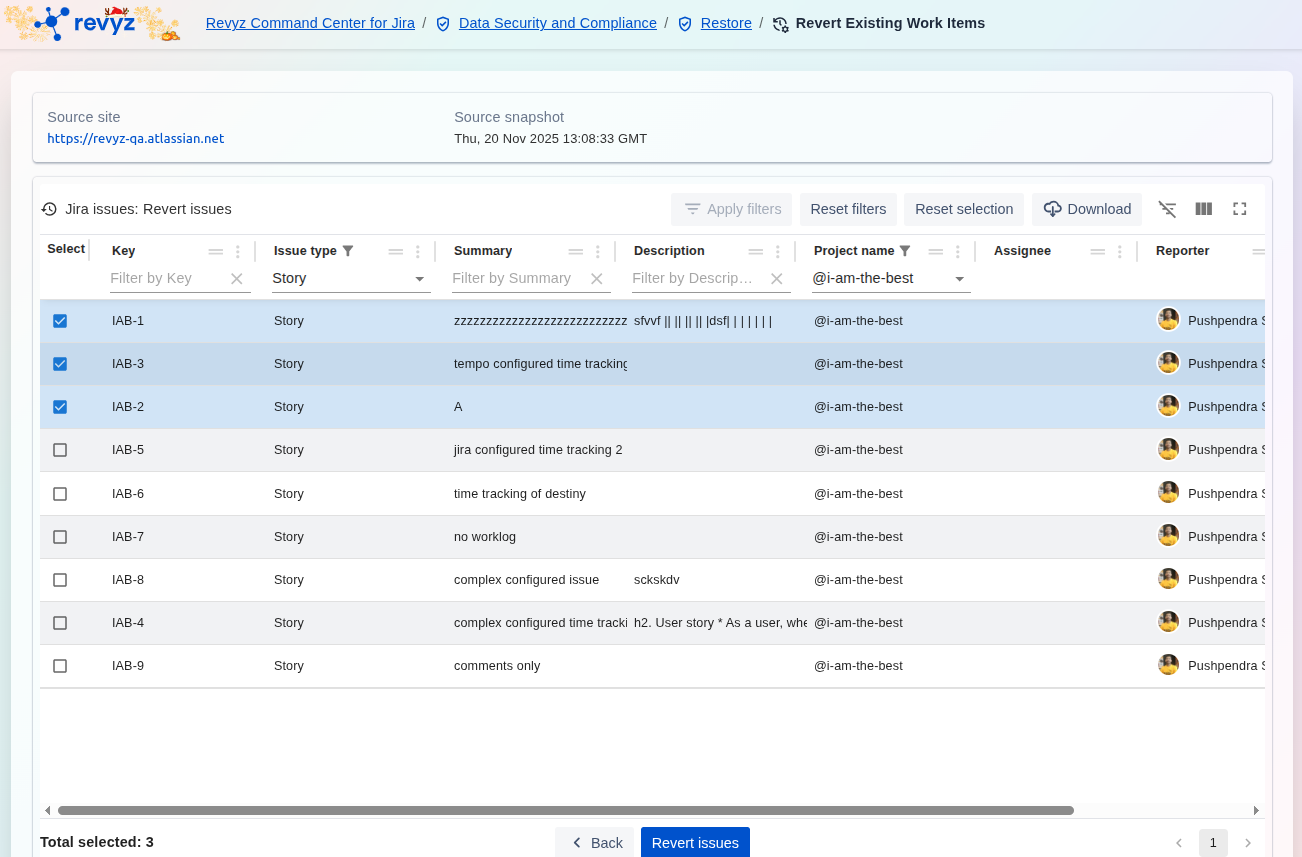Open the revyz-qa.atlassian.net source link
1302x857 pixels.
pyautogui.click(x=136, y=139)
